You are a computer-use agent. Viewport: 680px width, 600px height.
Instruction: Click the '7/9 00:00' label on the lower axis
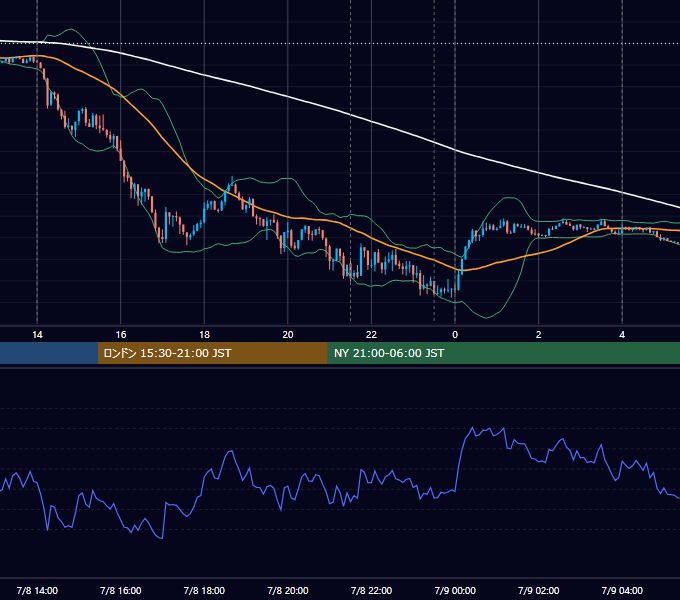455,590
